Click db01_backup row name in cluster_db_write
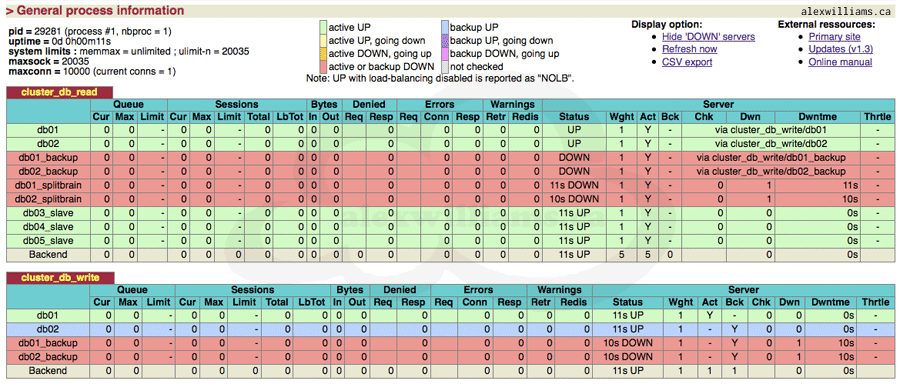 (x=48, y=343)
